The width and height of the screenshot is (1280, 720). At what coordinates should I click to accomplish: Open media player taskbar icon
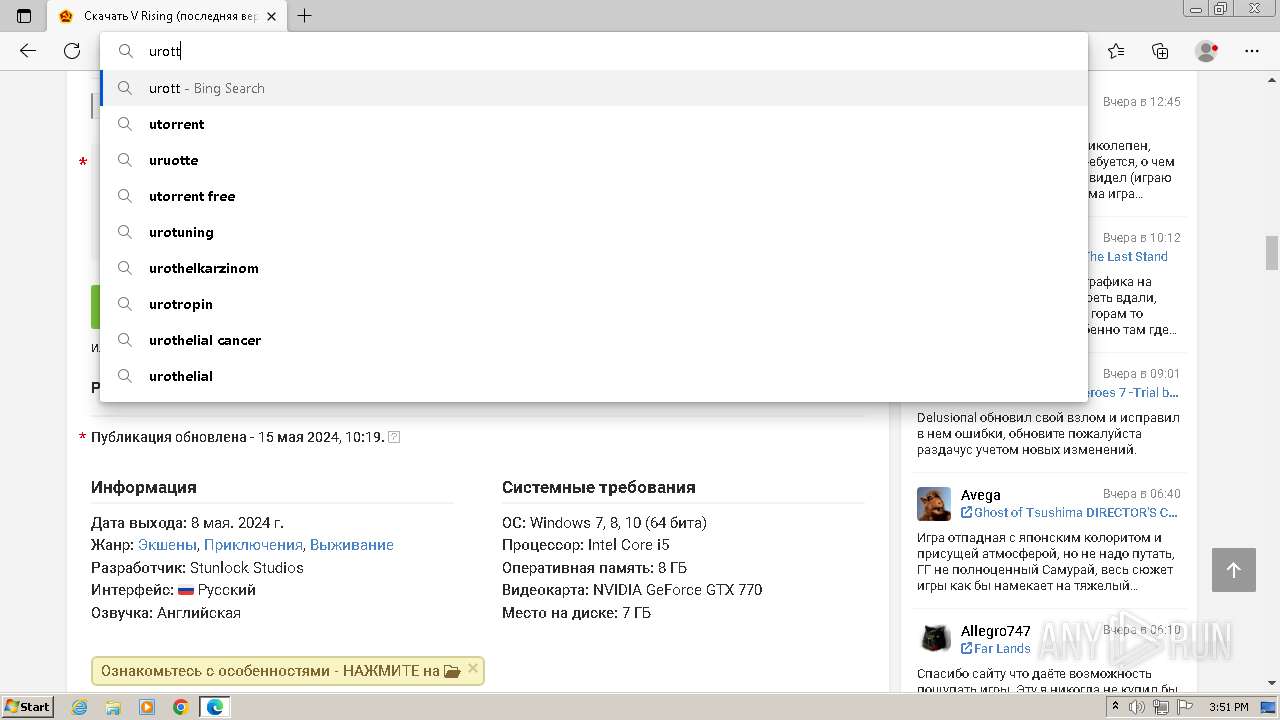click(x=147, y=707)
